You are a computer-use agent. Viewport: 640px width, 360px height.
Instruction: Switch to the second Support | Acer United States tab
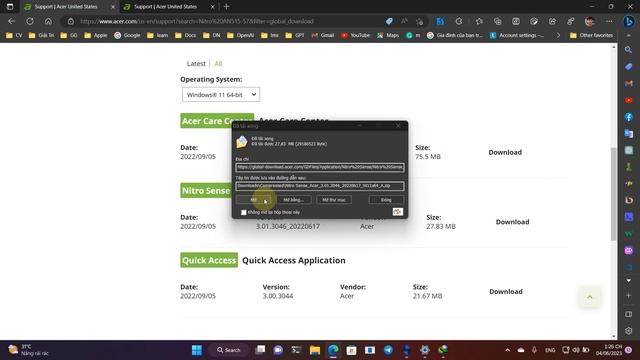pos(166,7)
